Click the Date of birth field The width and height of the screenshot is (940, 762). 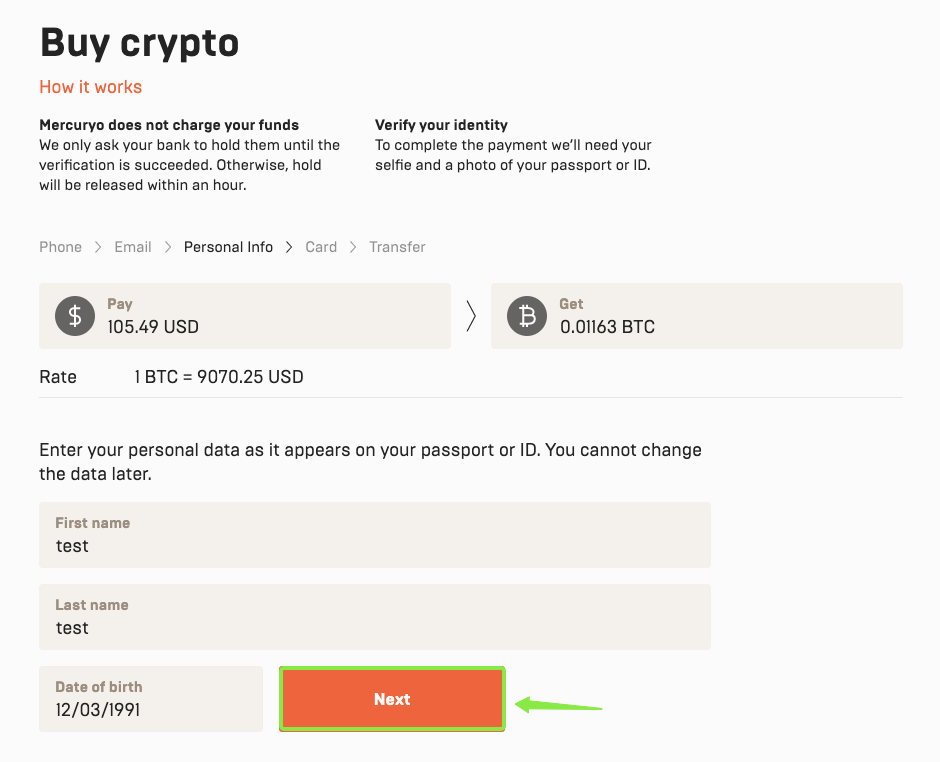tap(150, 698)
